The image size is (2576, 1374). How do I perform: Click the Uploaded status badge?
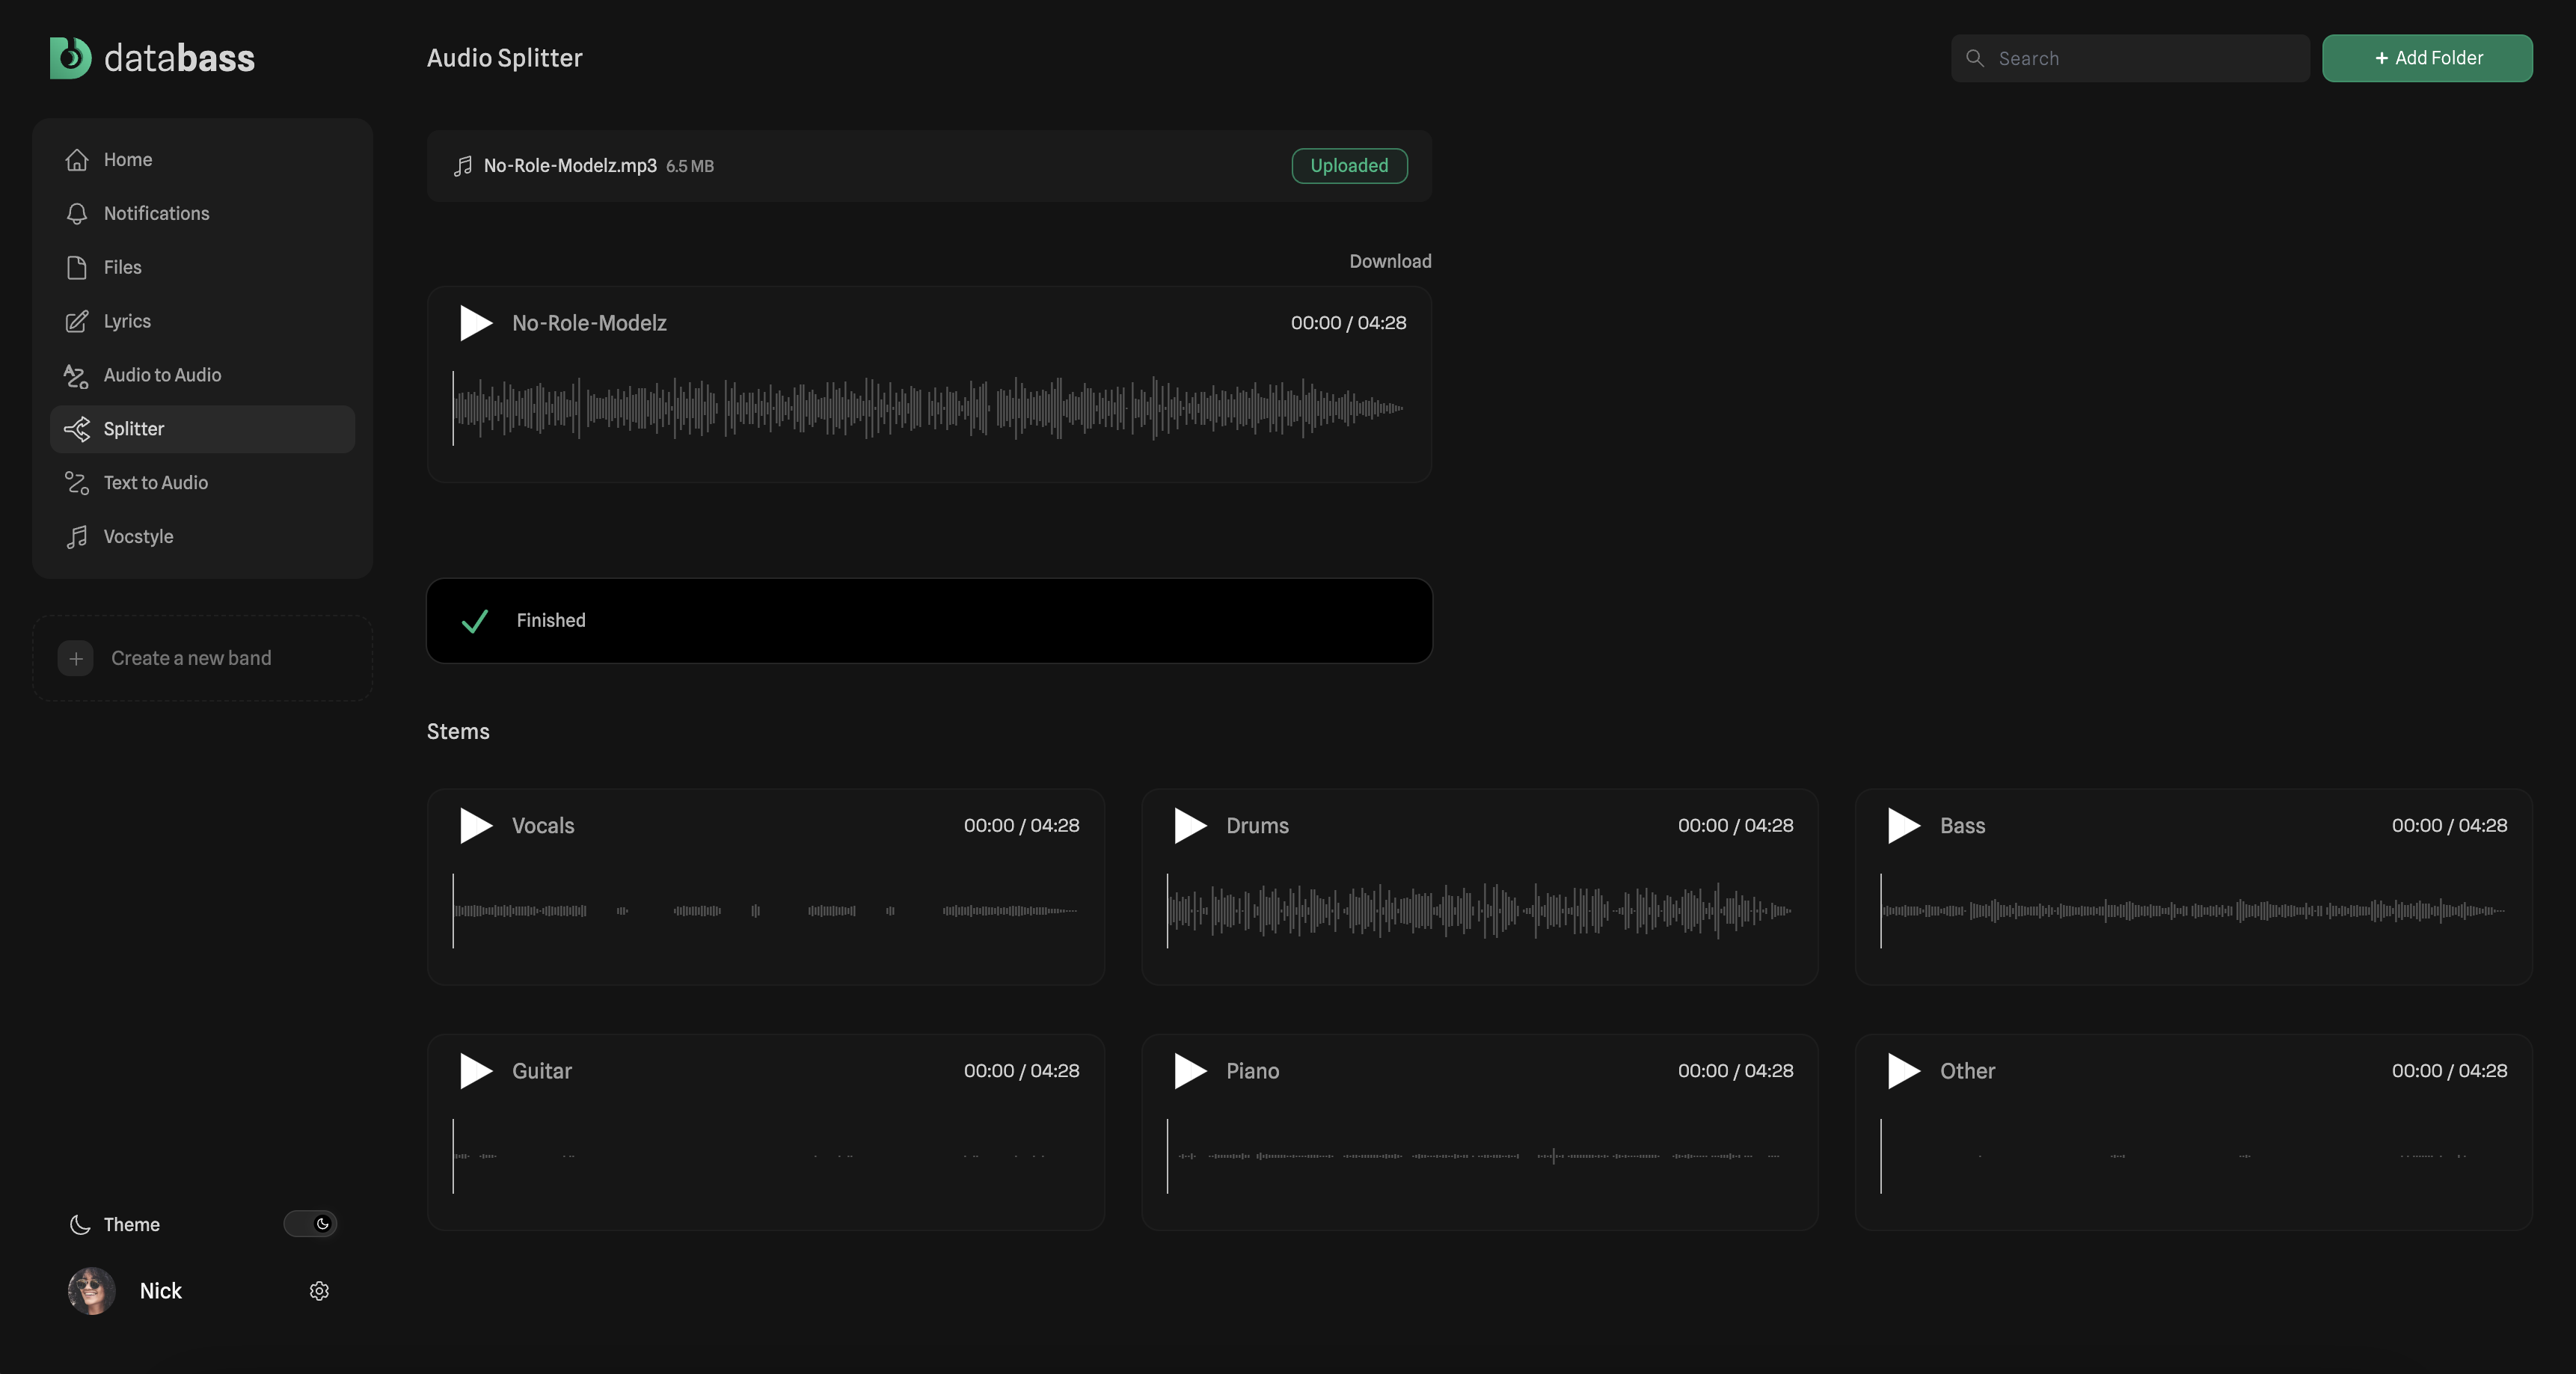click(x=1349, y=166)
